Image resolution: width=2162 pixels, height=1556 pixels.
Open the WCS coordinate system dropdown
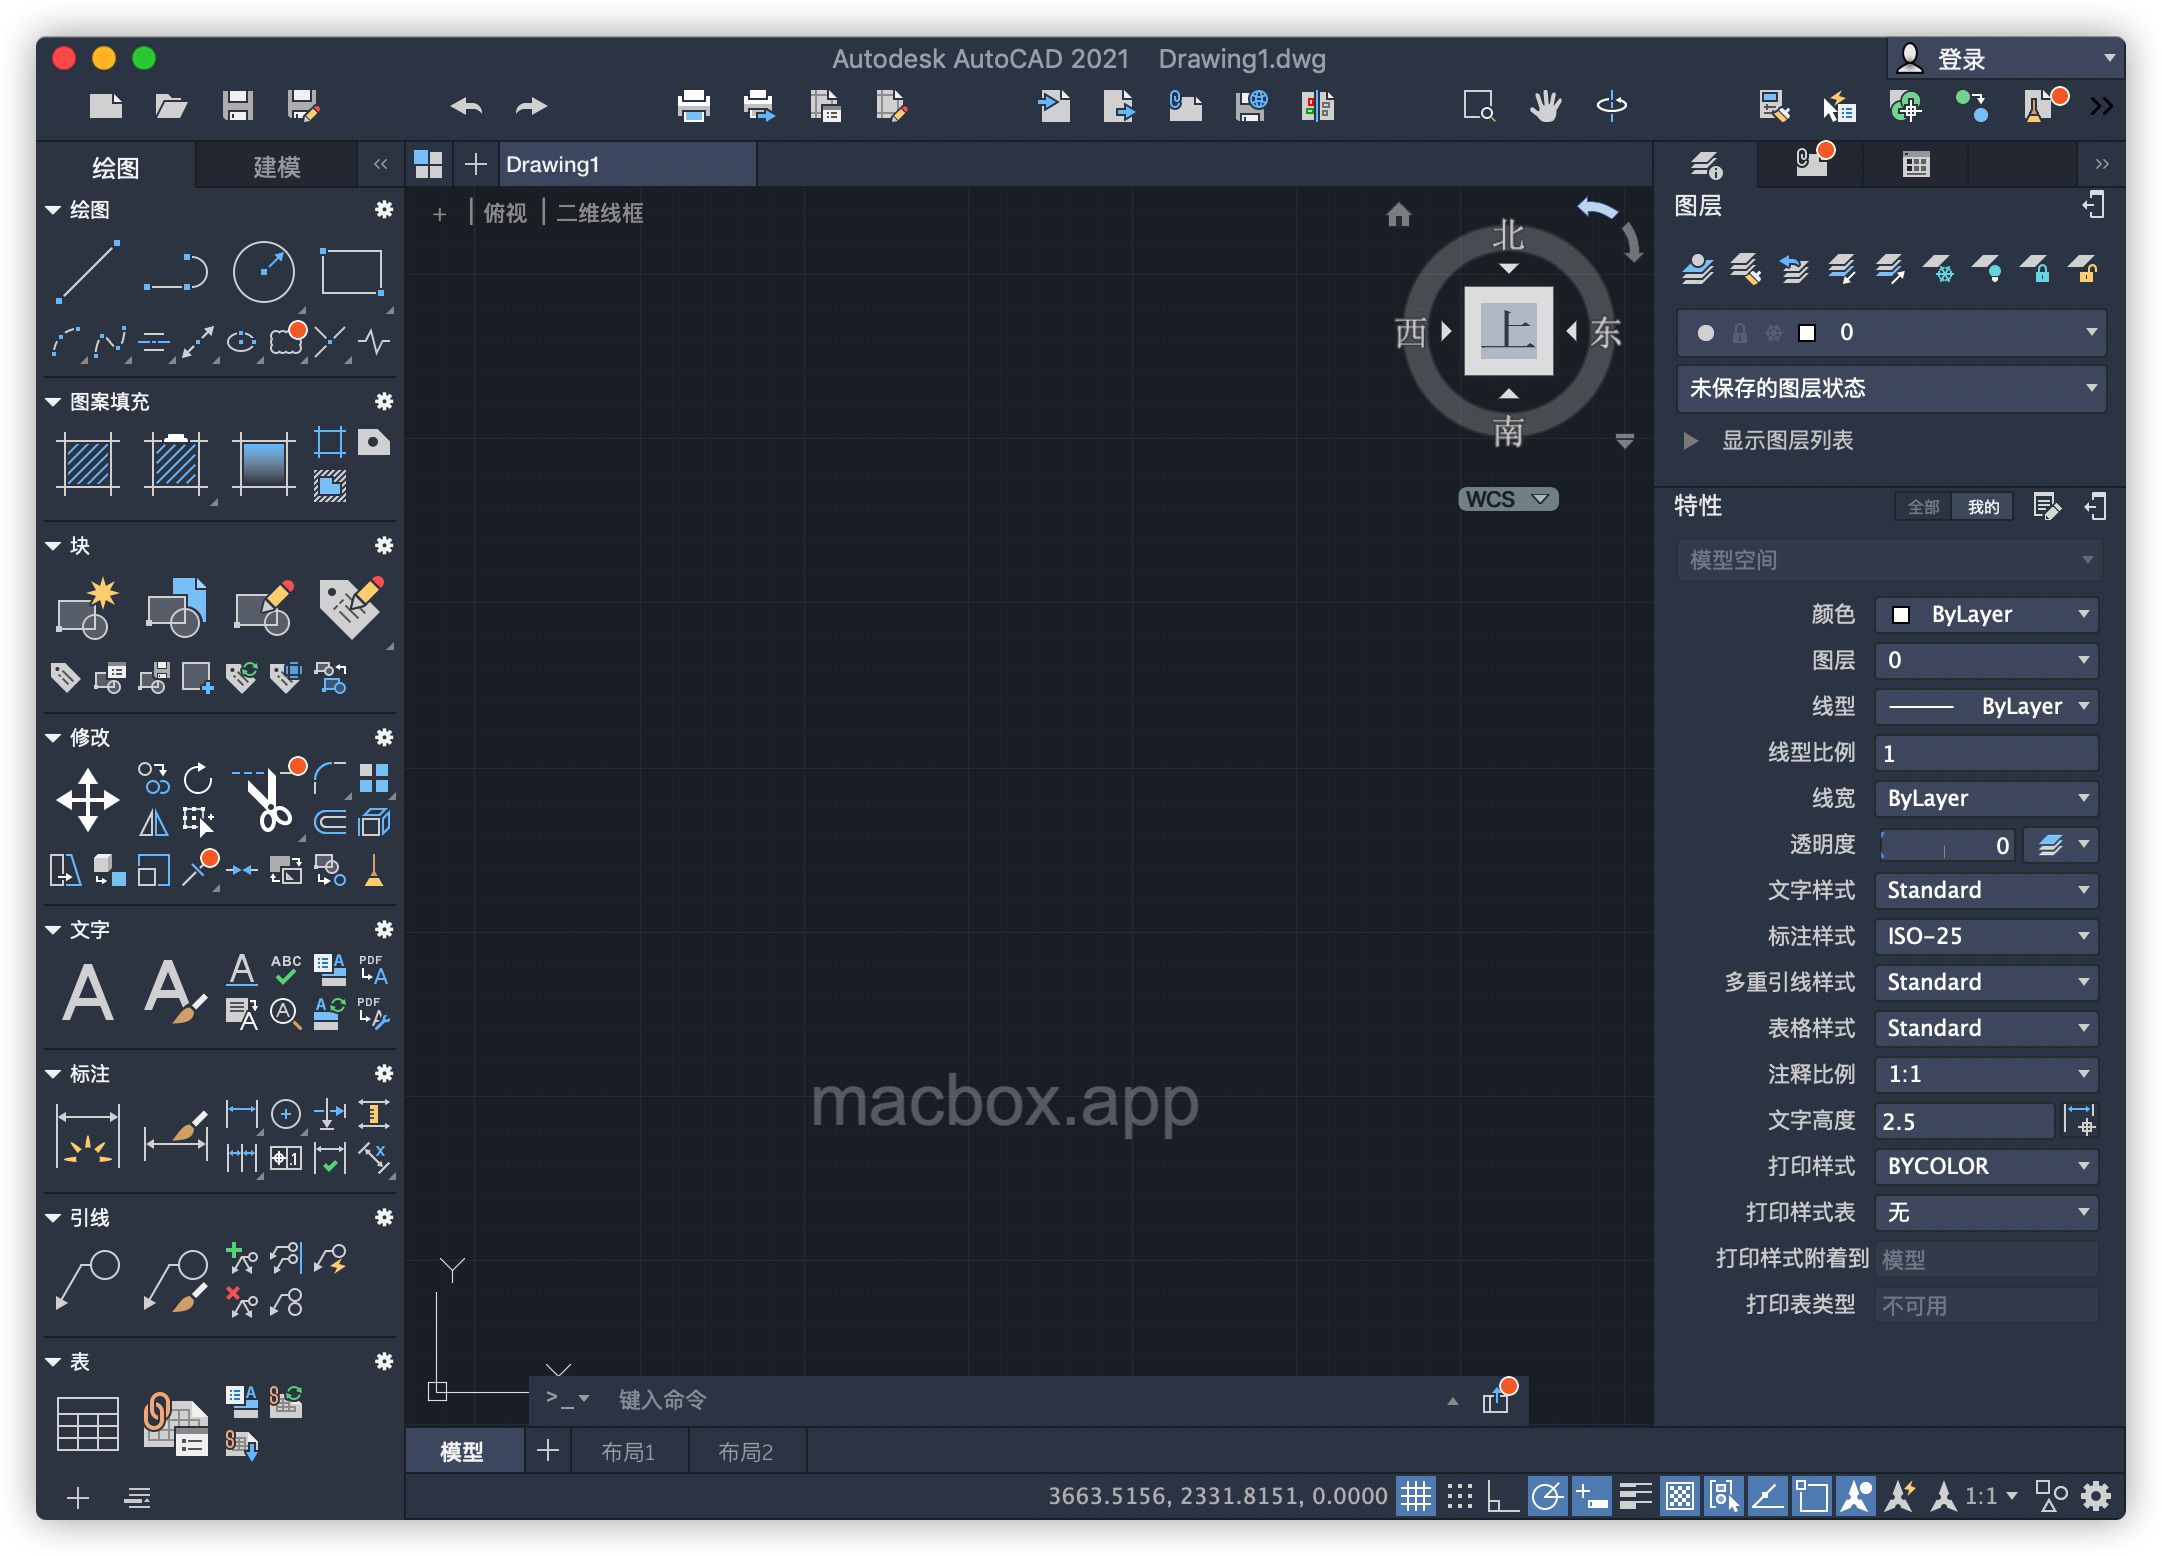1508,499
